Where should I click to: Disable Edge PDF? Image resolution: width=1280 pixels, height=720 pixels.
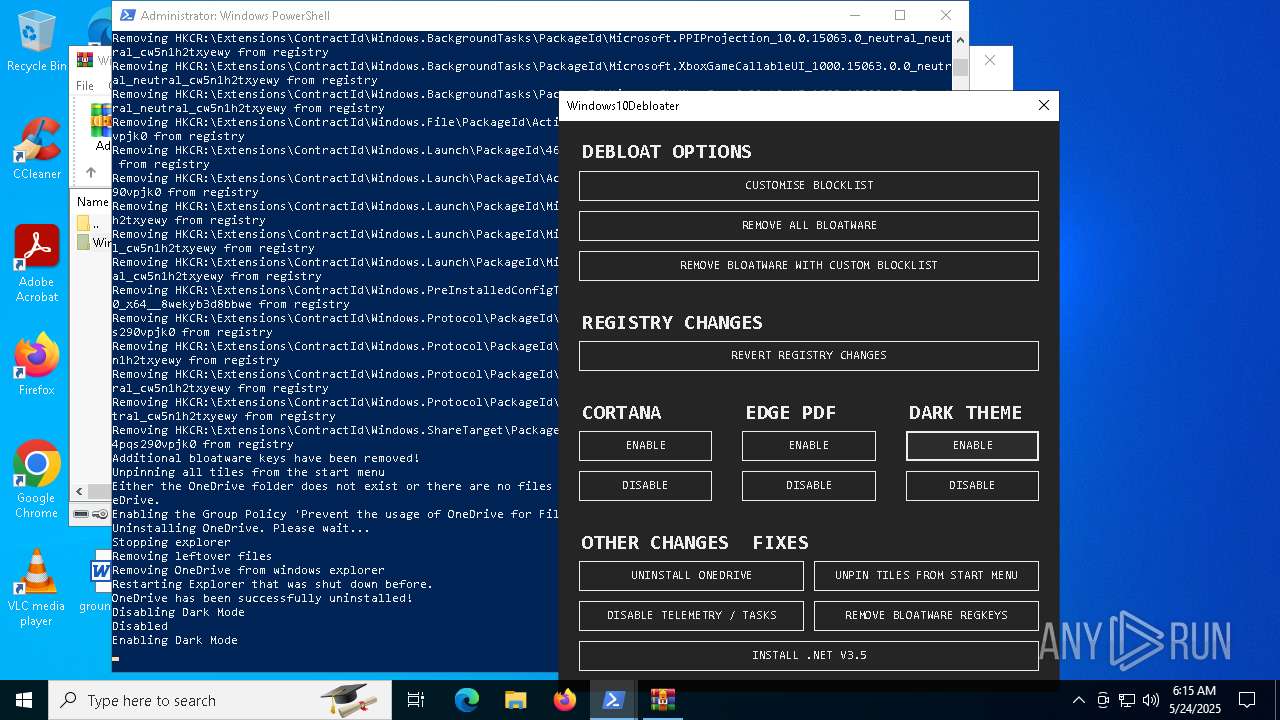click(809, 486)
